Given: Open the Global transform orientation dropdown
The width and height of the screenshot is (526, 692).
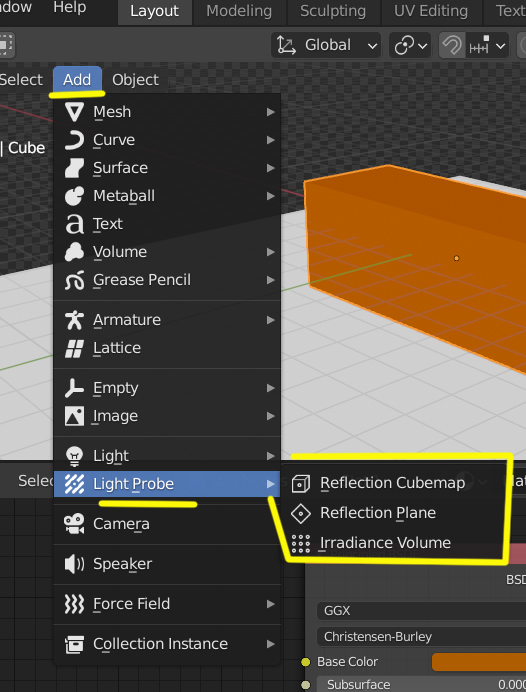Looking at the screenshot, I should tap(326, 45).
